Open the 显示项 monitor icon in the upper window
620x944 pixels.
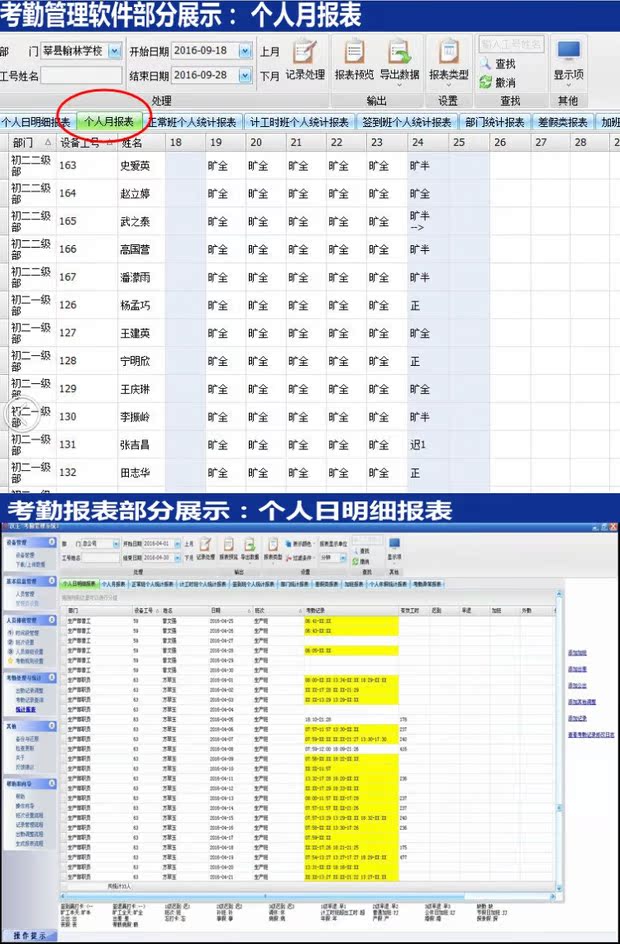pyautogui.click(x=569, y=52)
